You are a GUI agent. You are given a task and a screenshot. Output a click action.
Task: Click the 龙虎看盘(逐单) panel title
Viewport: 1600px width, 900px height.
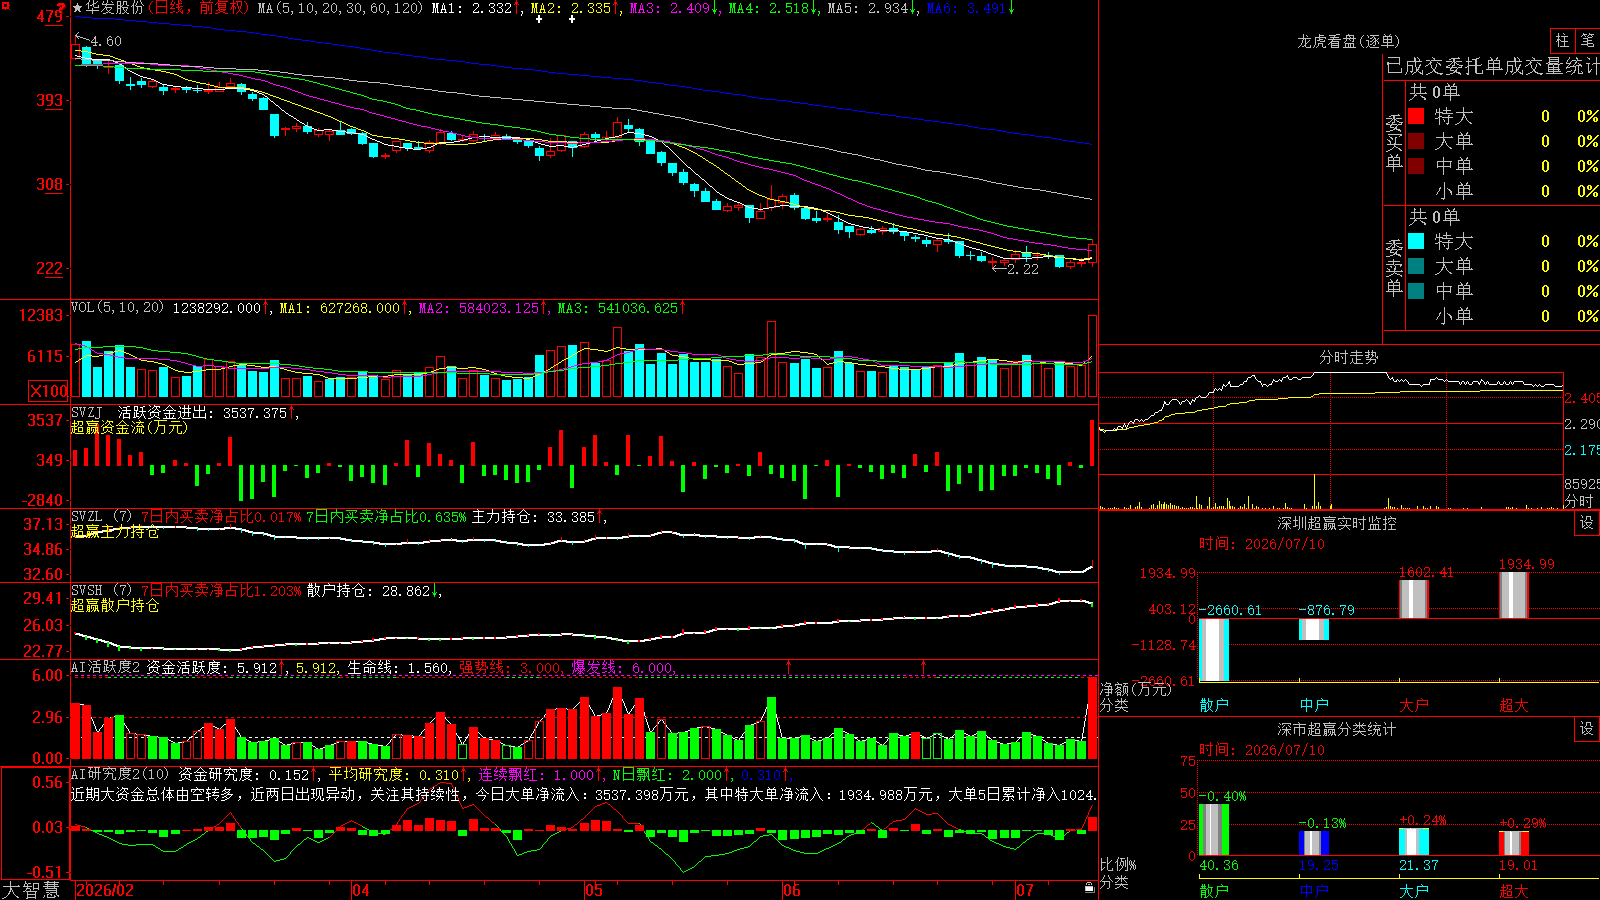point(1349,41)
